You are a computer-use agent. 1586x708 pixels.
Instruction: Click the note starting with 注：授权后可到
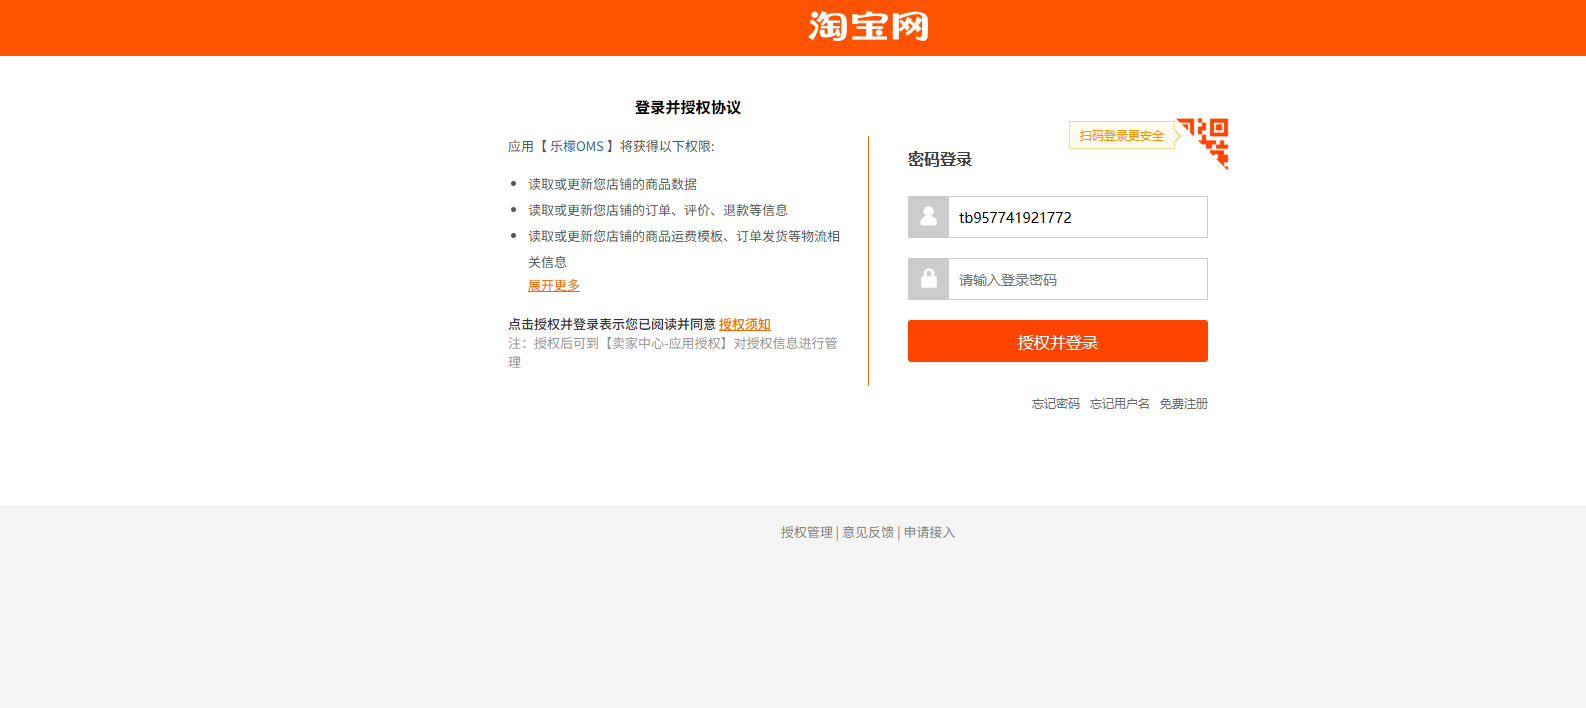click(x=673, y=353)
